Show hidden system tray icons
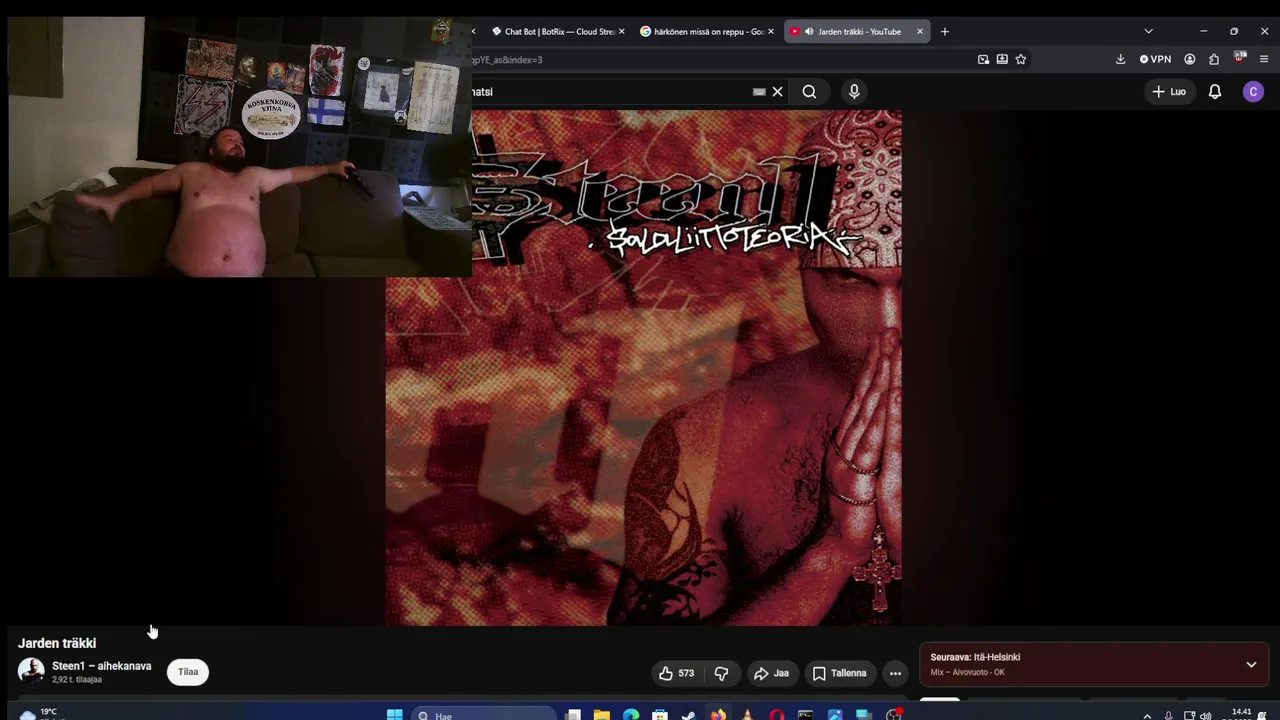The height and width of the screenshot is (720, 1280). (1147, 716)
